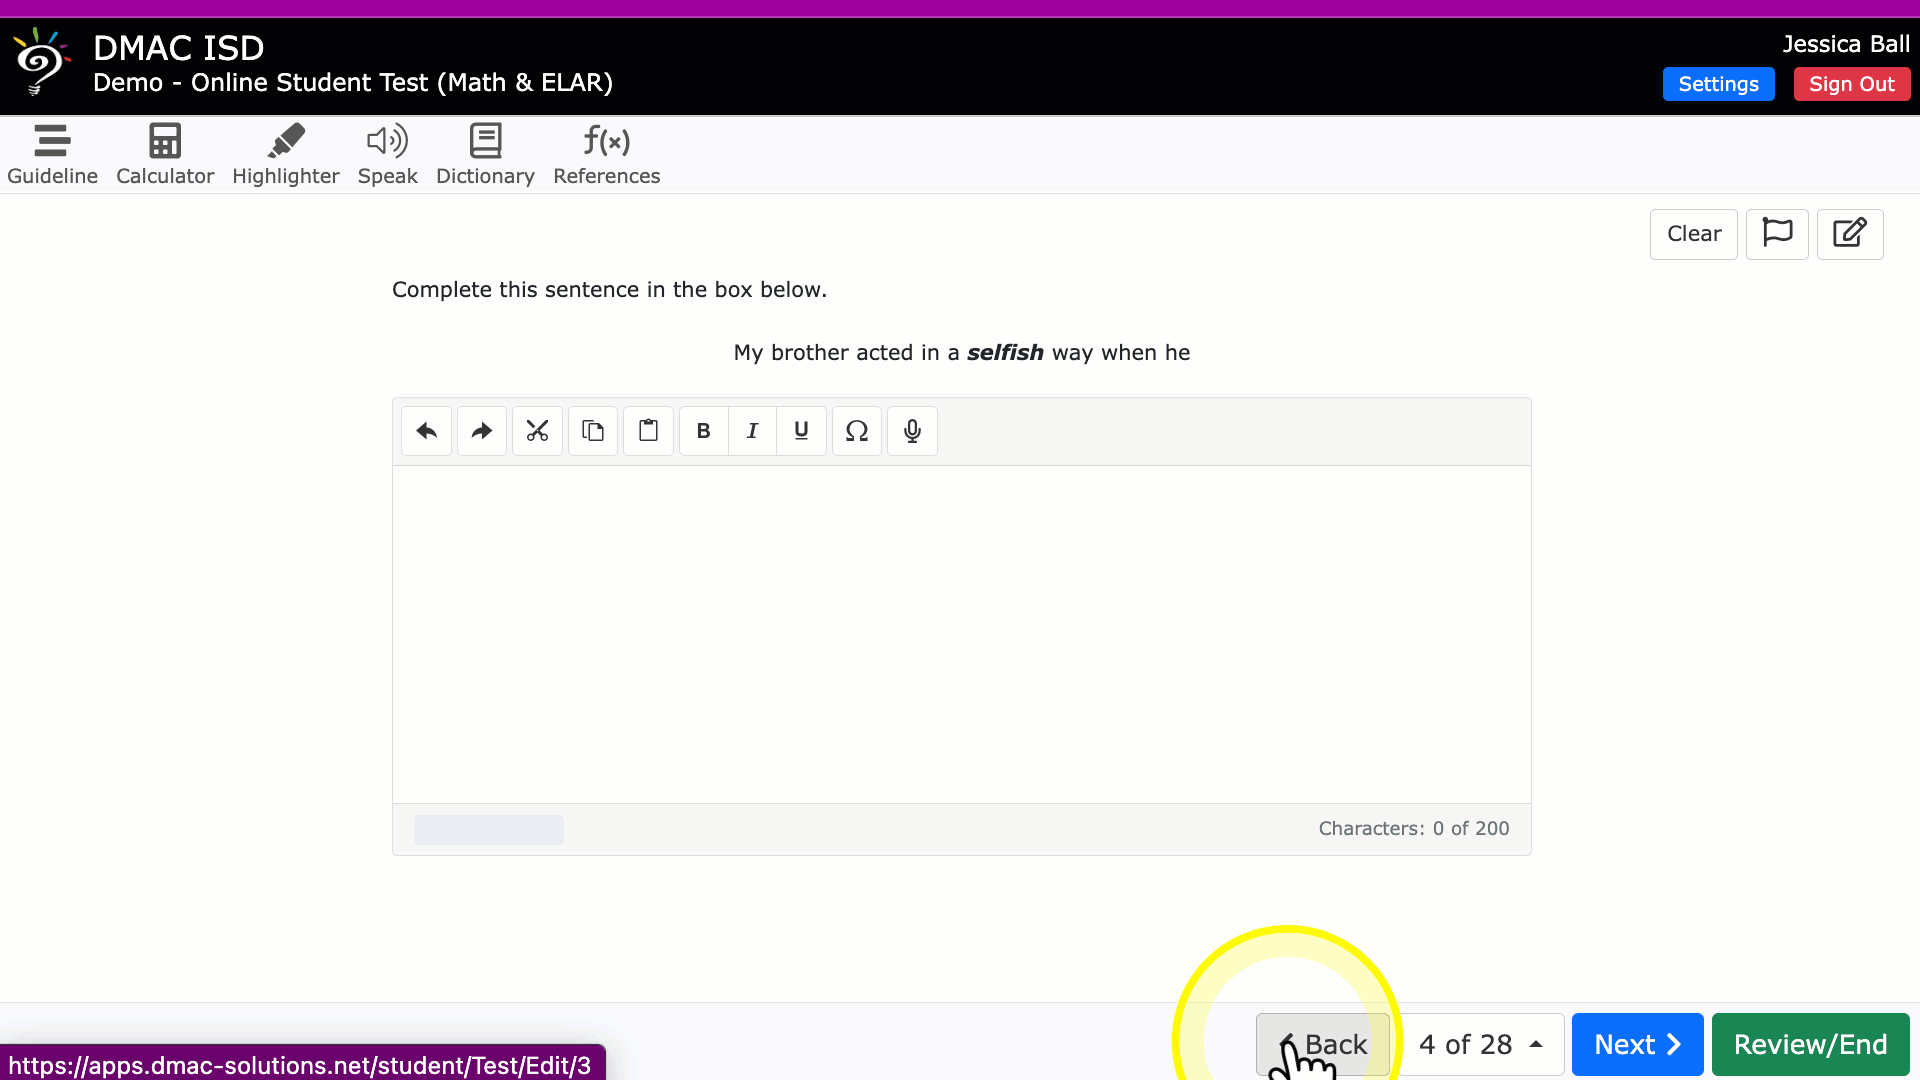Sign out of the test

point(1852,84)
